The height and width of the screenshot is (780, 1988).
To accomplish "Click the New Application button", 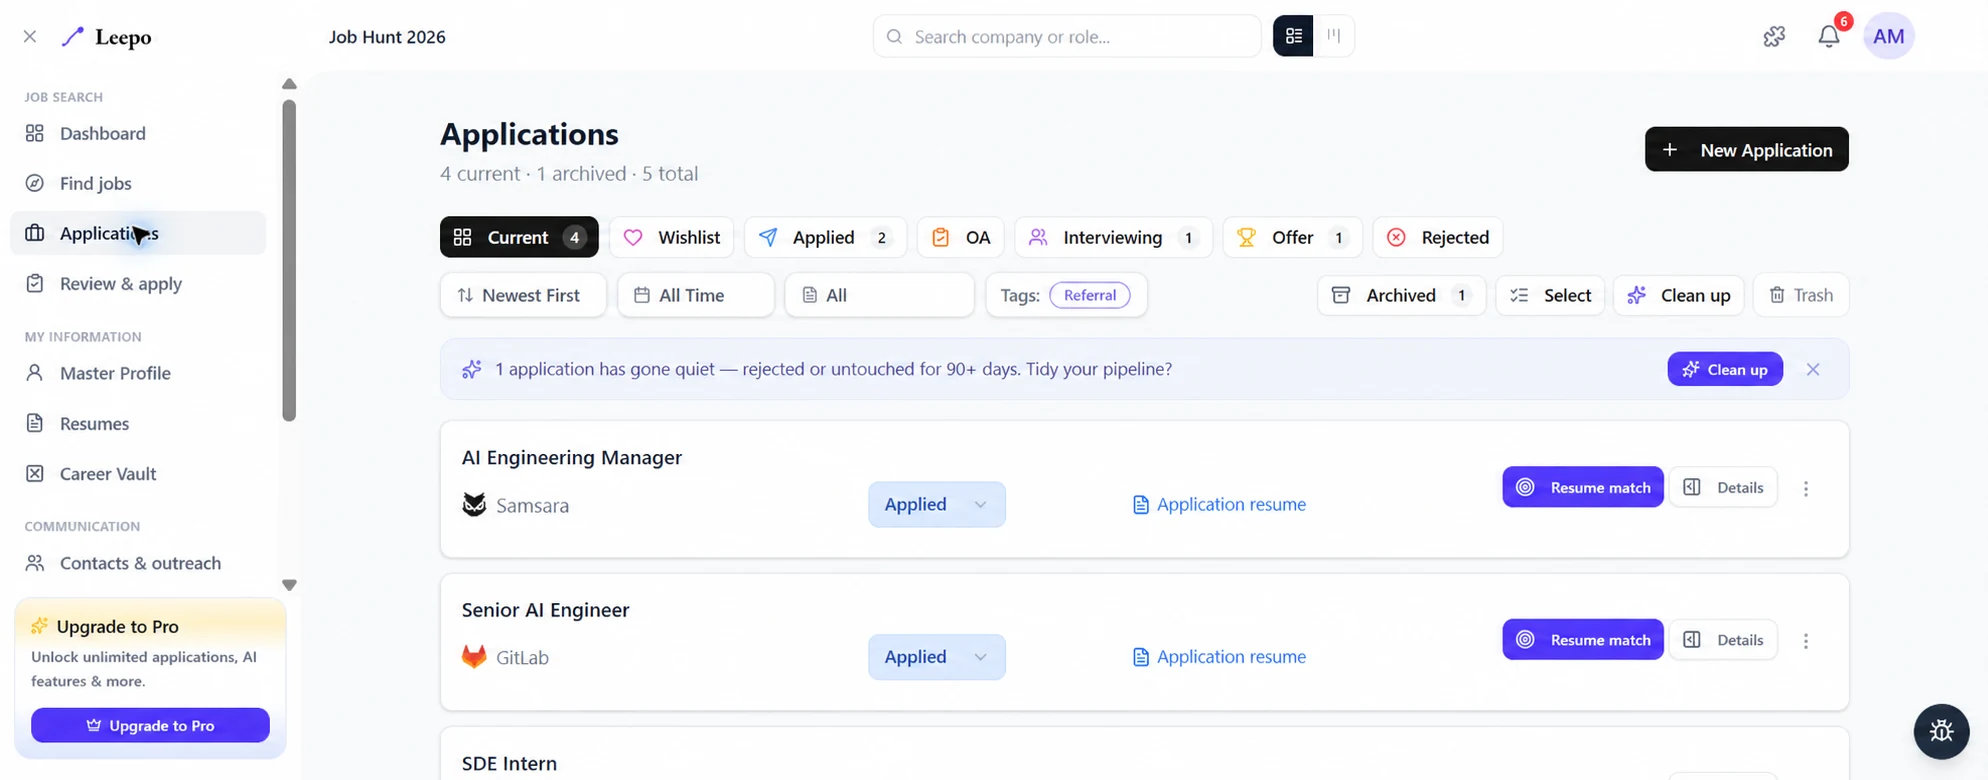I will pyautogui.click(x=1746, y=149).
